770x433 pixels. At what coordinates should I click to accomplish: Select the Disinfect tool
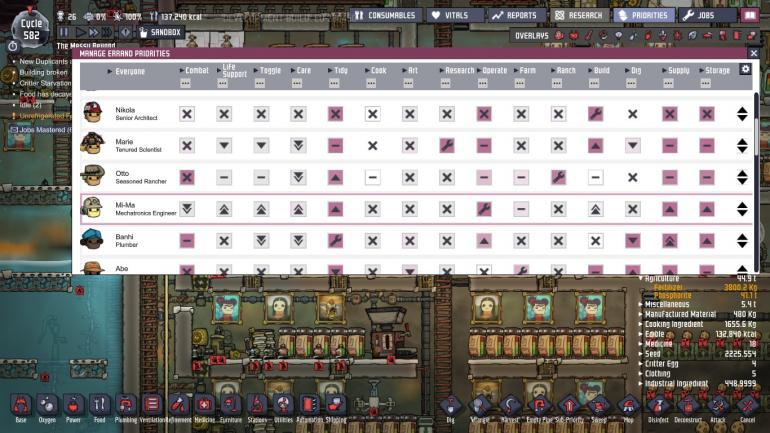[x=659, y=408]
